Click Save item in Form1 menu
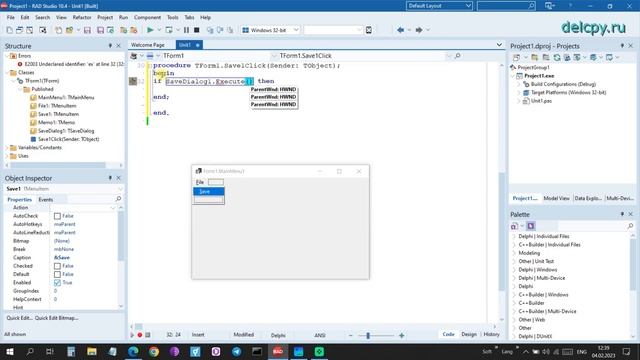The height and width of the screenshot is (360, 640). point(209,191)
